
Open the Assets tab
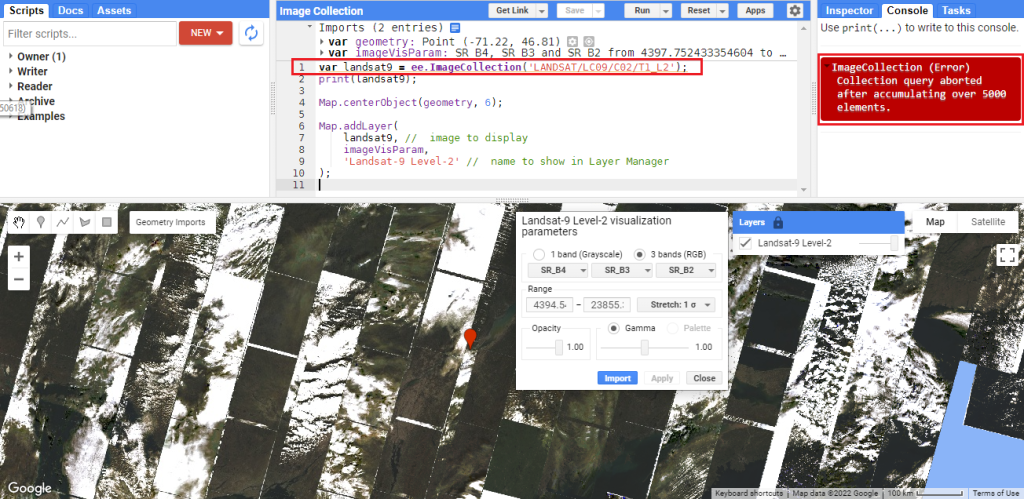114,10
